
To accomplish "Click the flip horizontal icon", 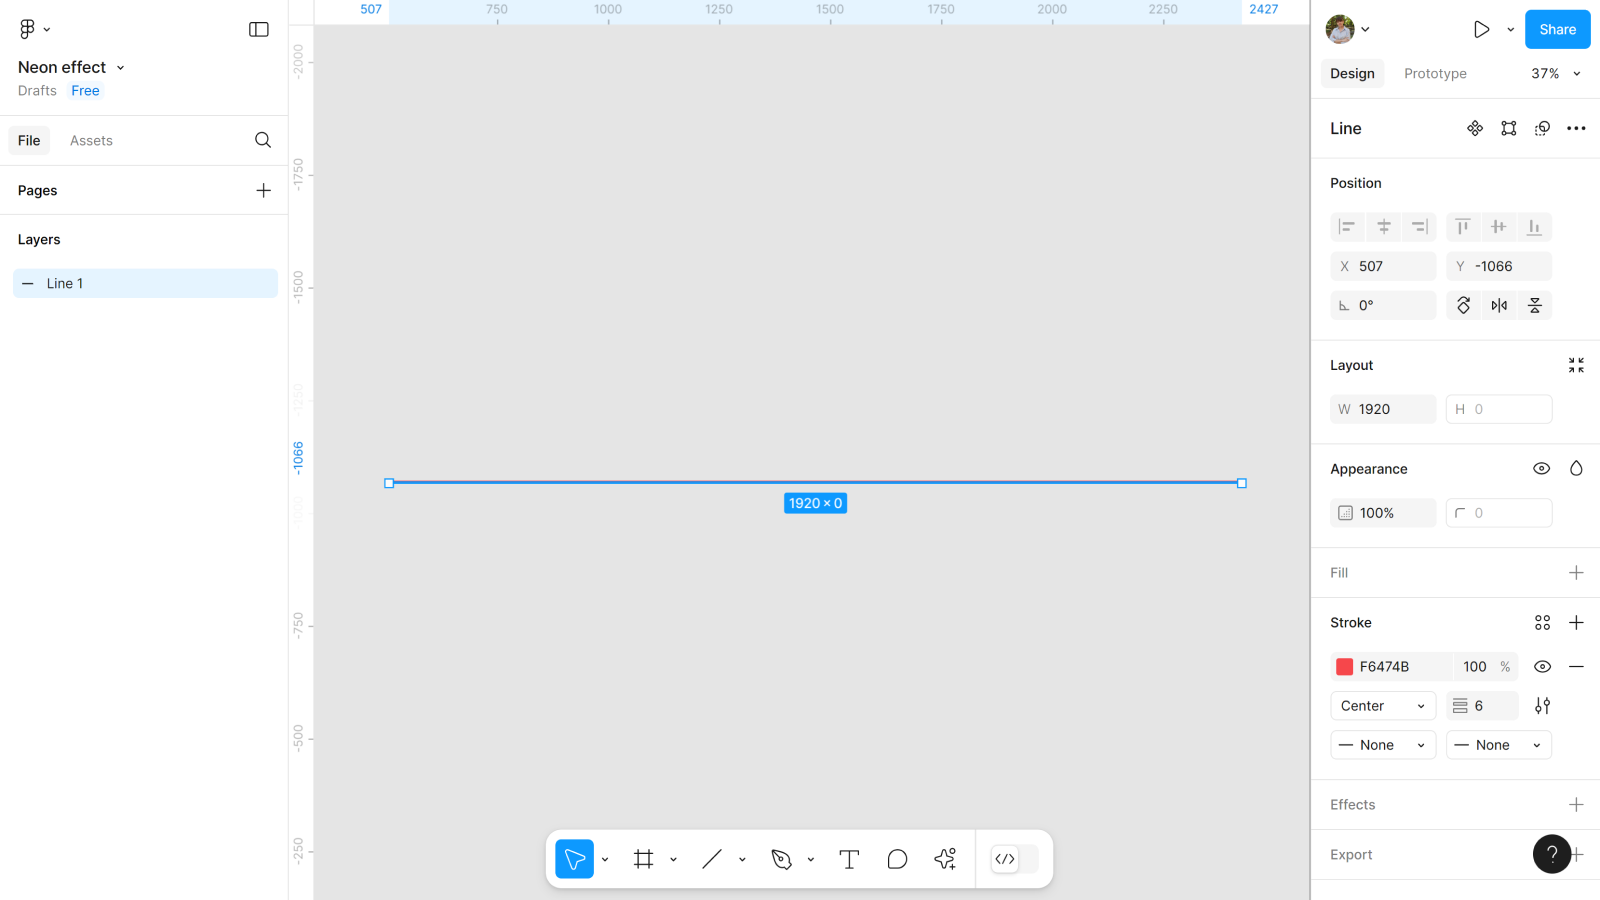I will pos(1499,306).
